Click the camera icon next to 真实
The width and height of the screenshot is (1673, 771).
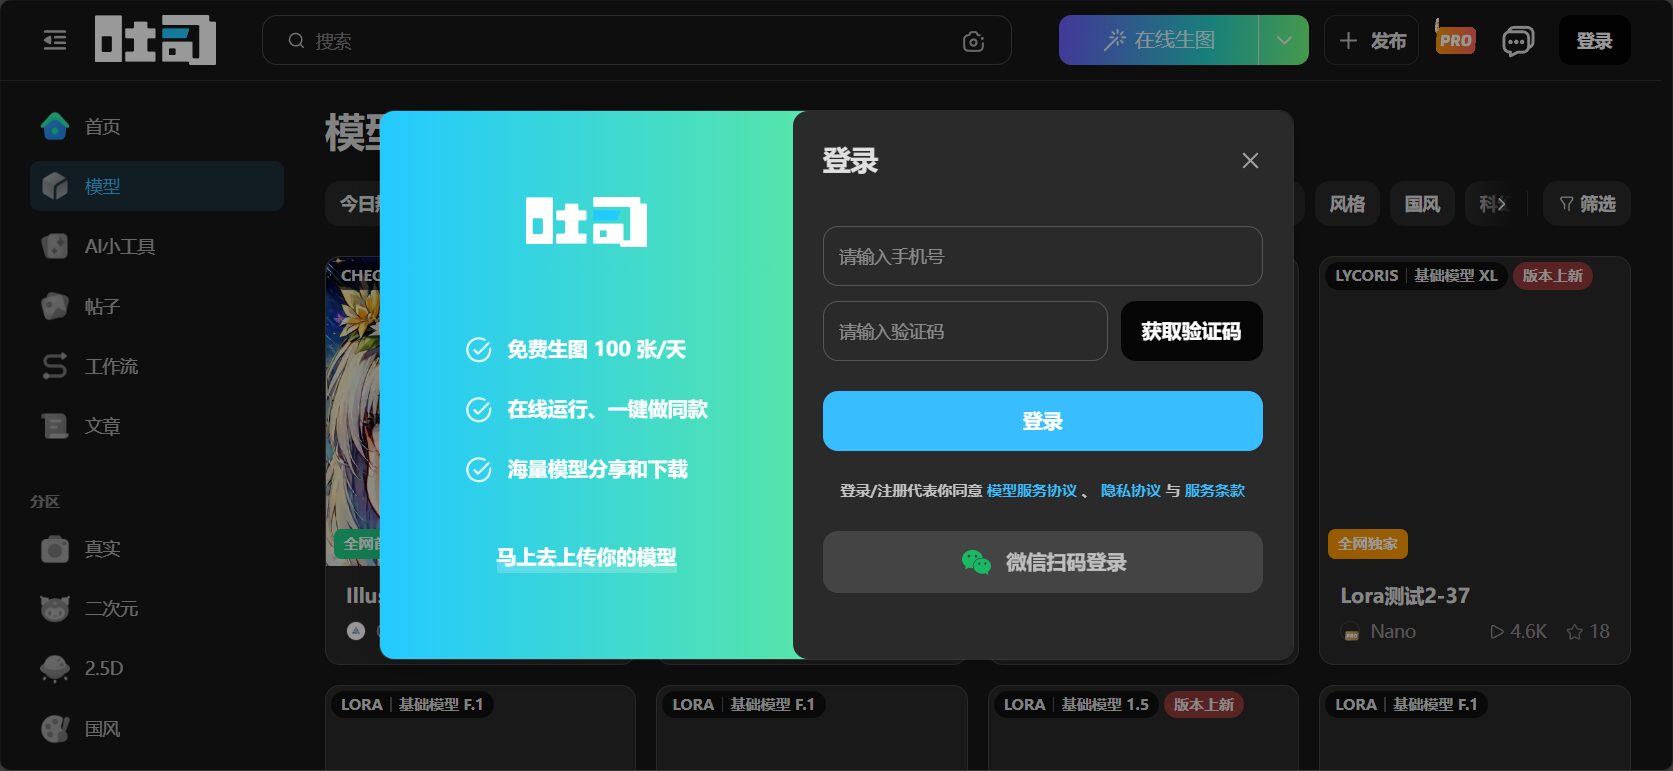pos(55,548)
